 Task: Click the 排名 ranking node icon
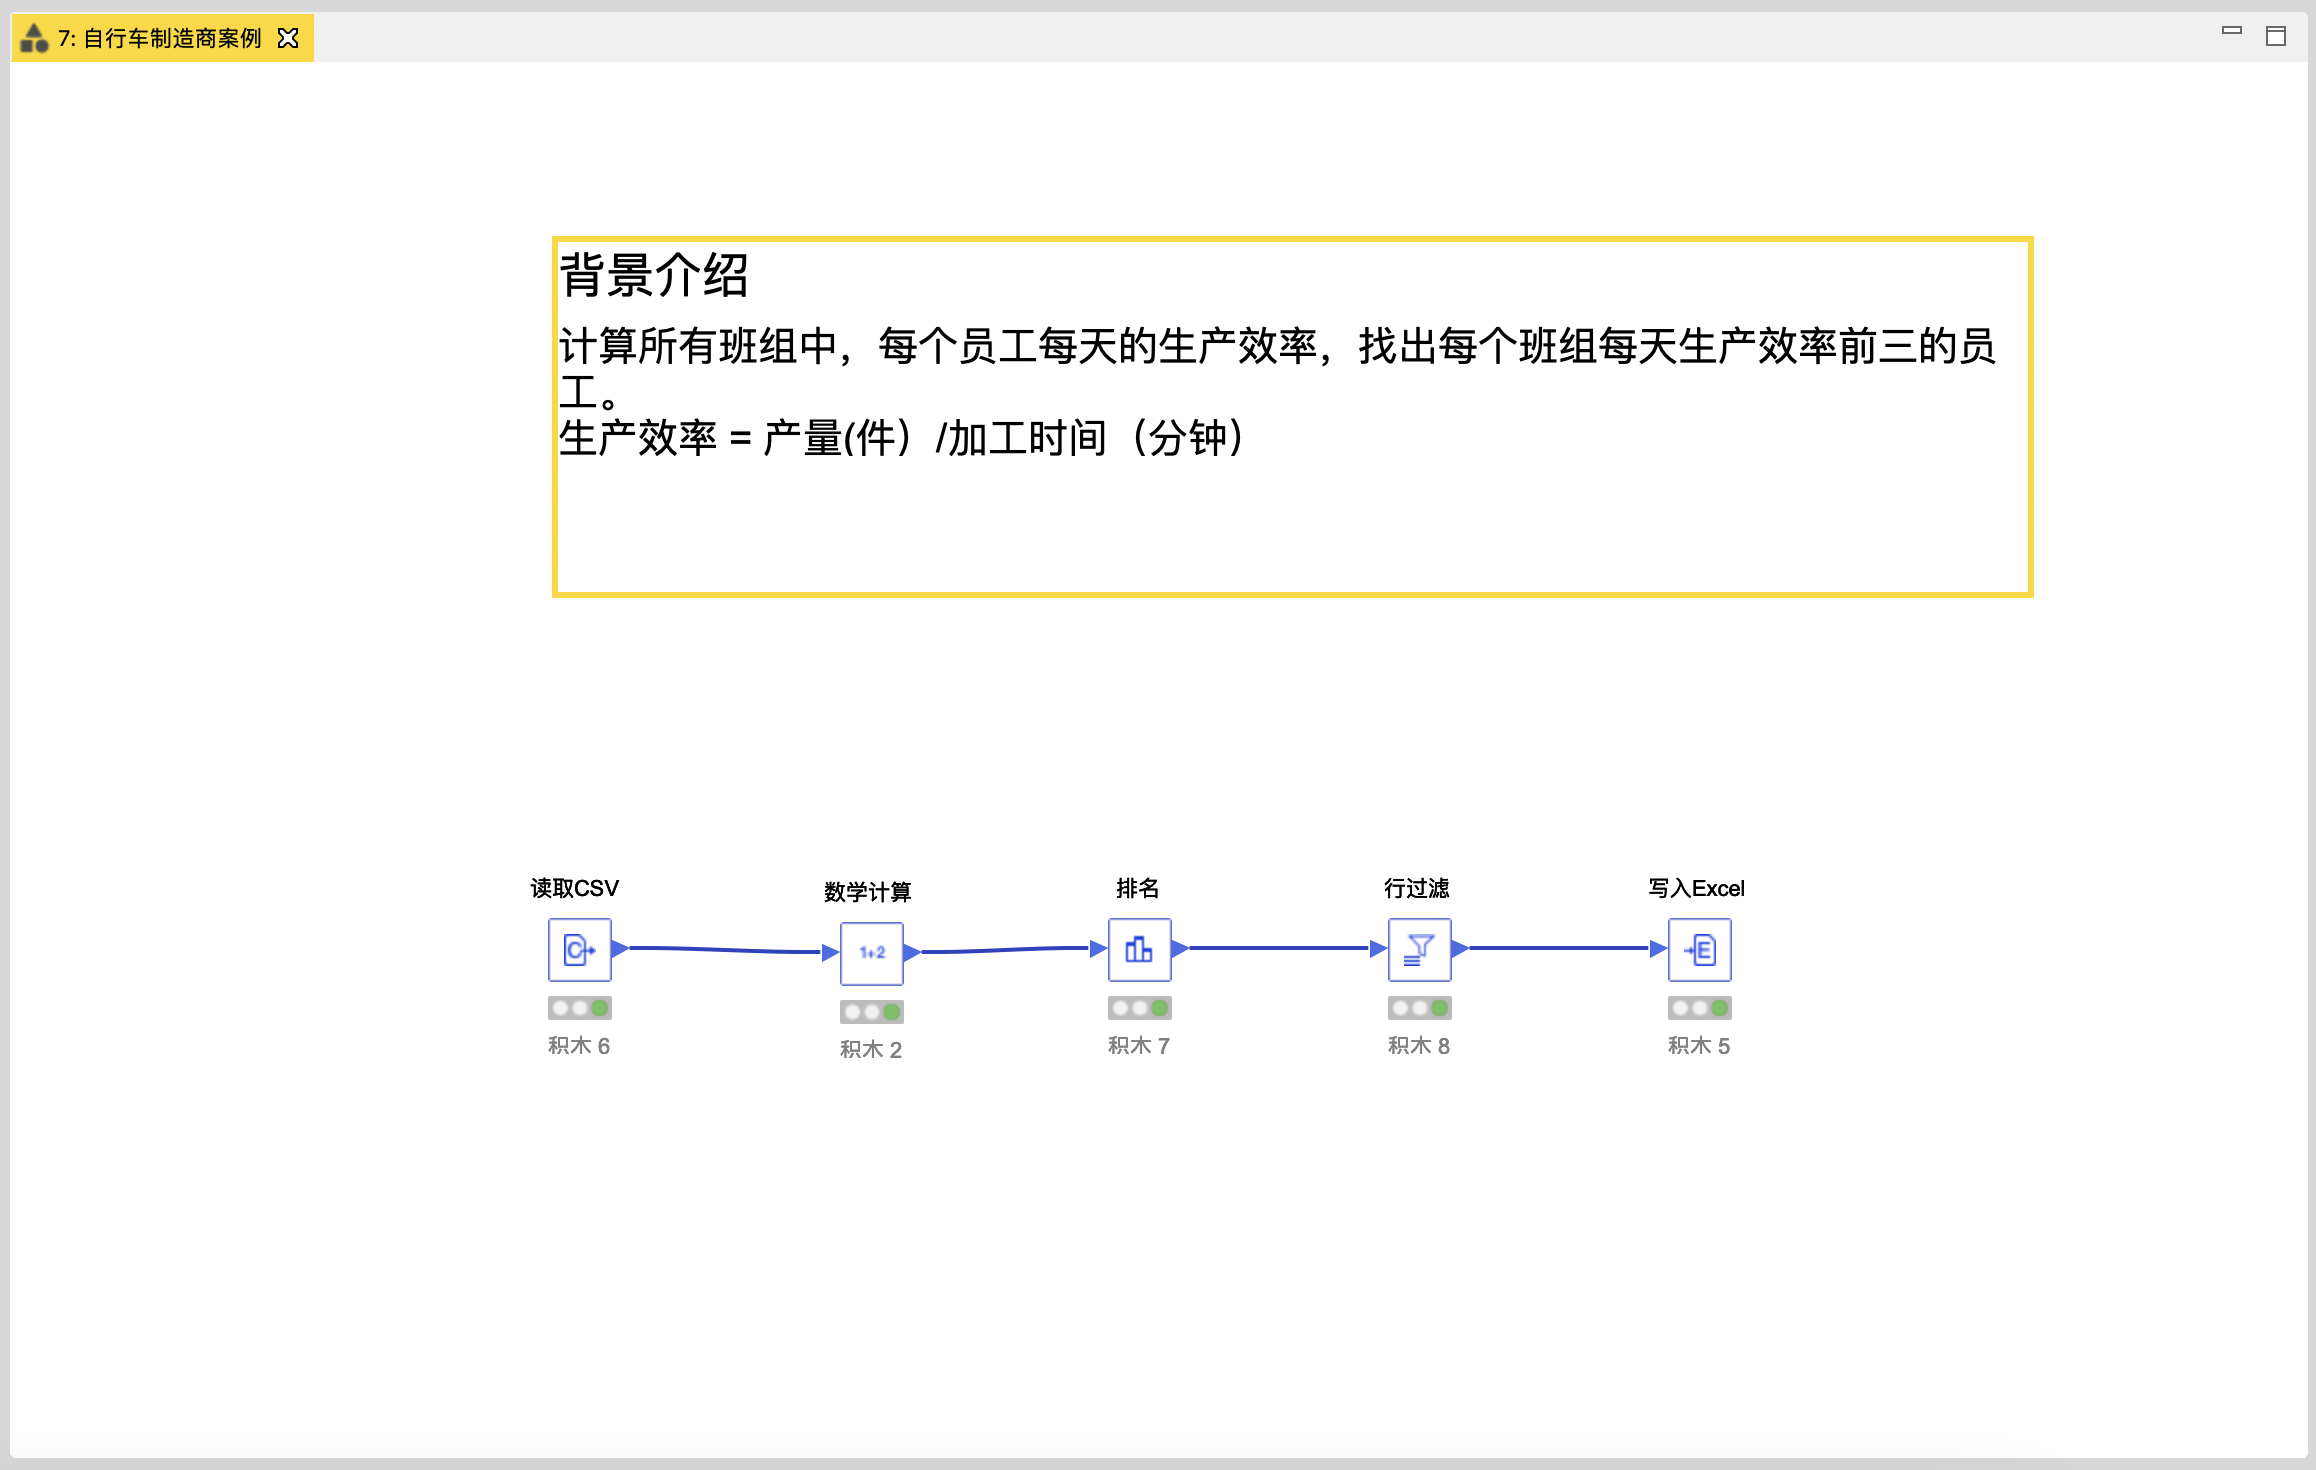tap(1139, 949)
